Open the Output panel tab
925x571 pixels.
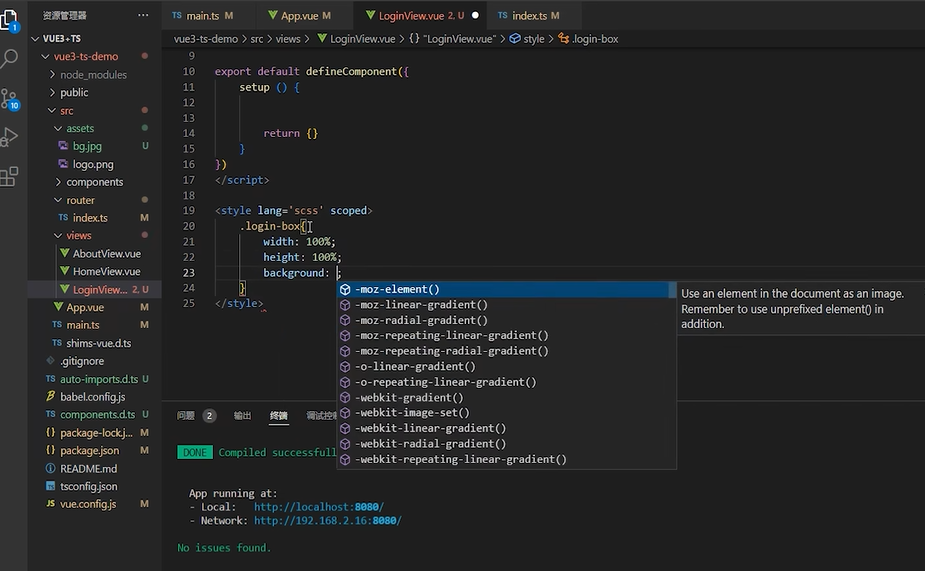242,416
